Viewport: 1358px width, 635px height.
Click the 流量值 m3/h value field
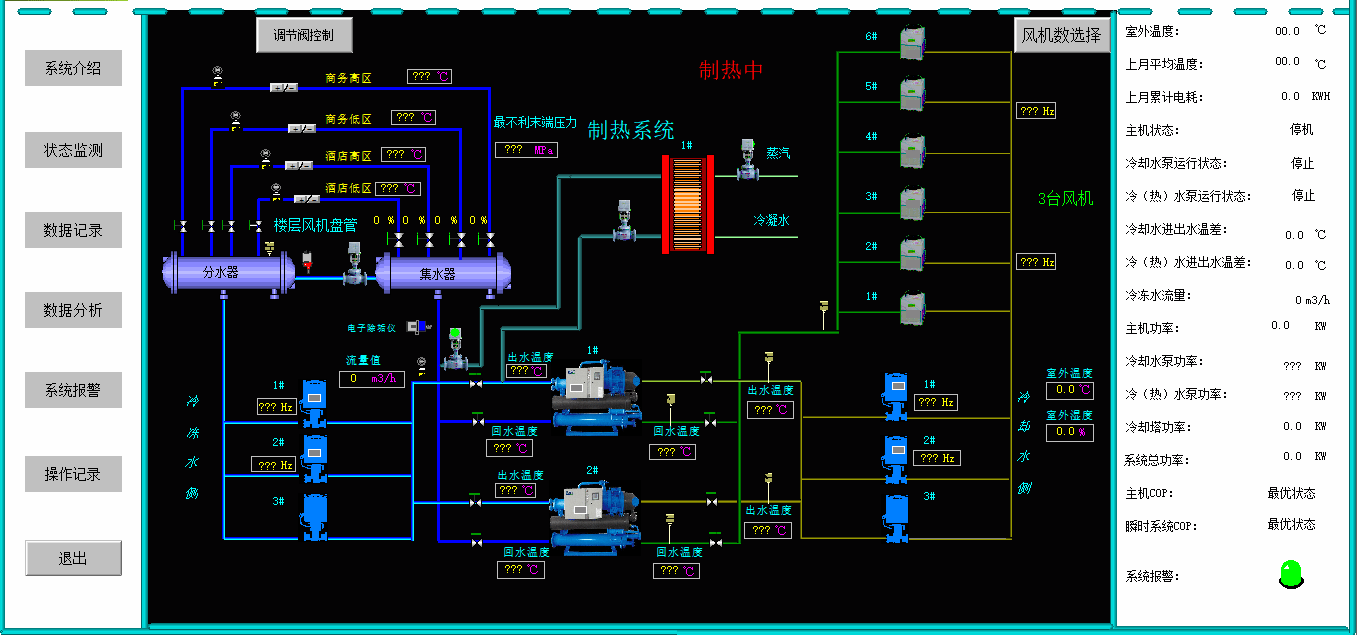point(374,379)
